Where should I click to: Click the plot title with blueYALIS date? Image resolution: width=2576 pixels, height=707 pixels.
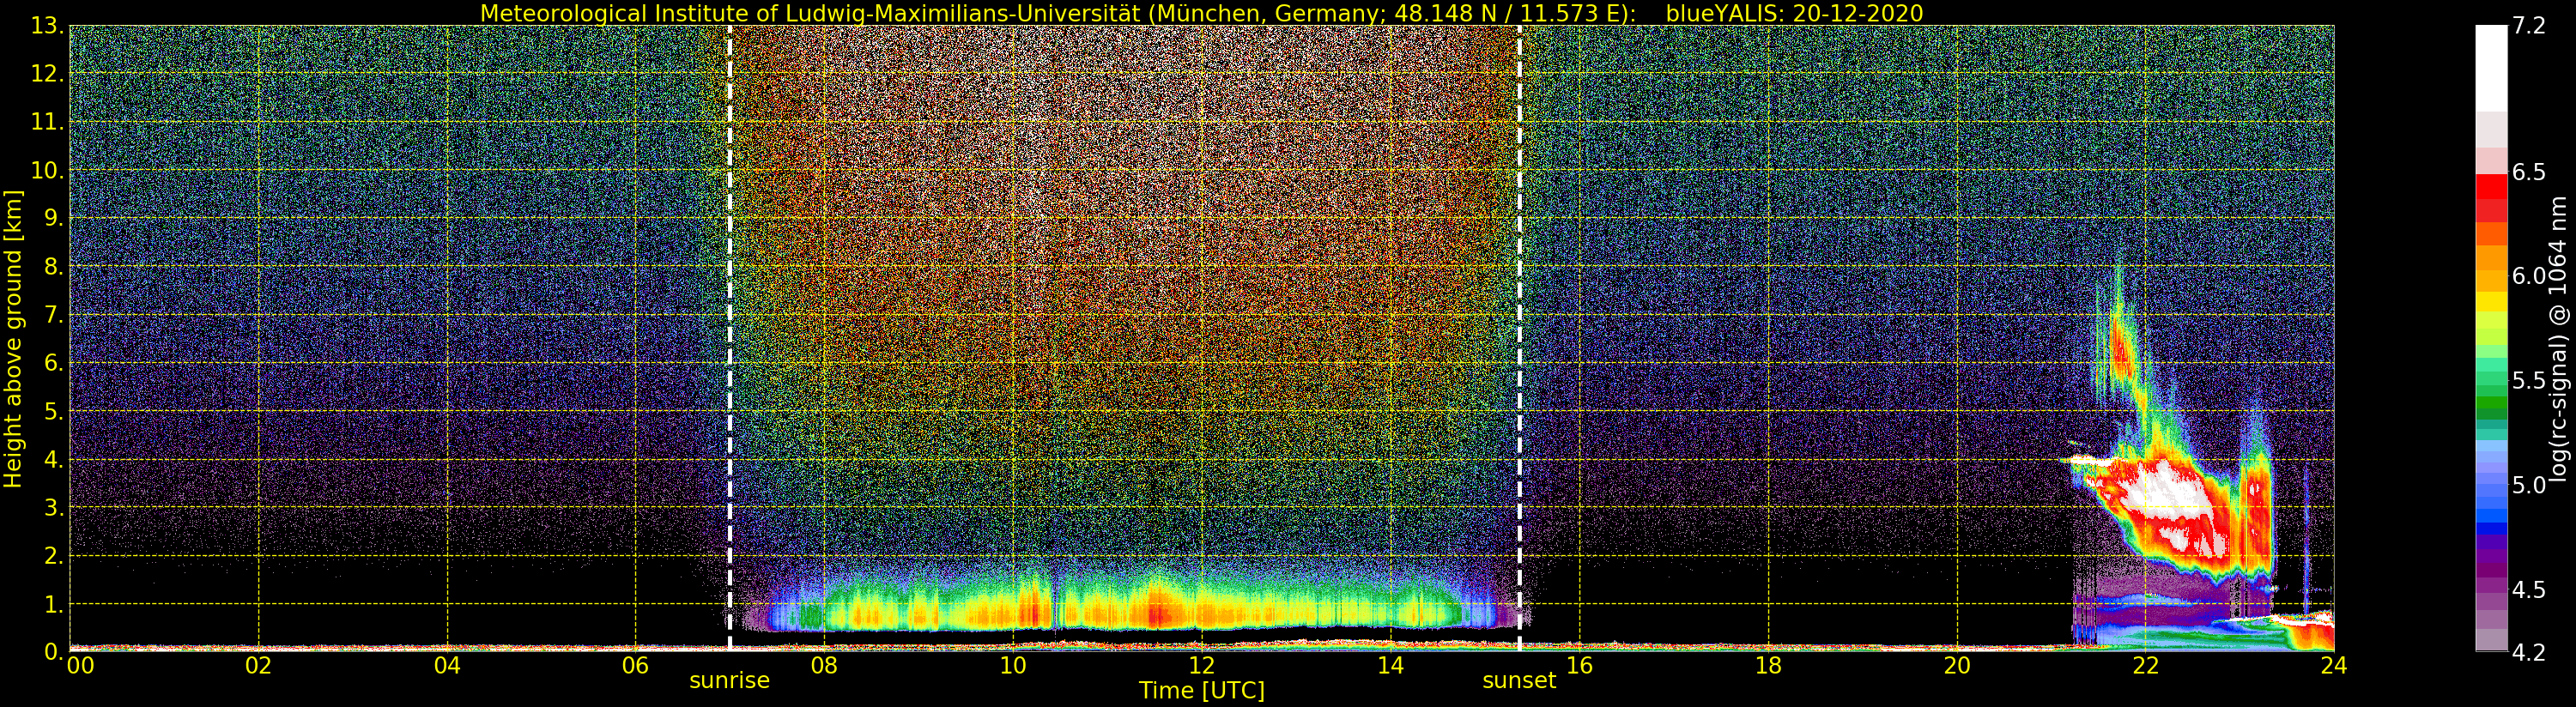pos(1201,13)
